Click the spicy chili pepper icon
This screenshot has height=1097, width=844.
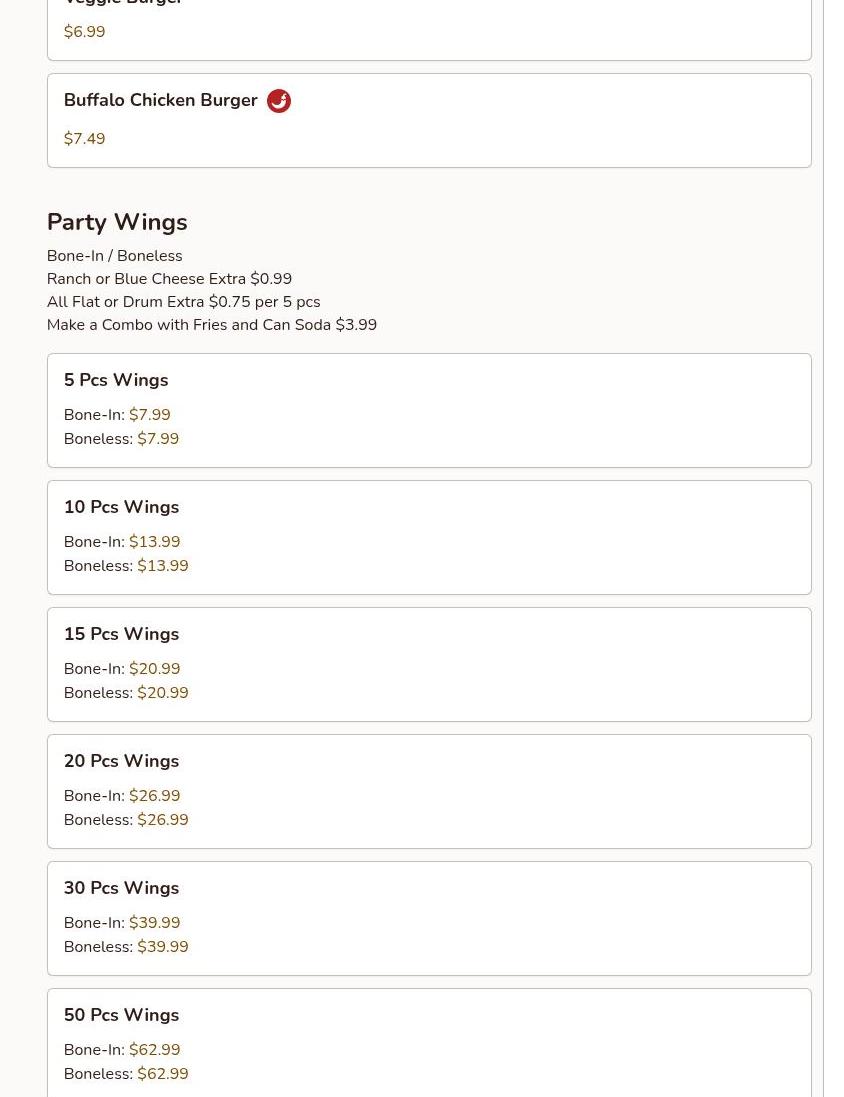point(279,101)
